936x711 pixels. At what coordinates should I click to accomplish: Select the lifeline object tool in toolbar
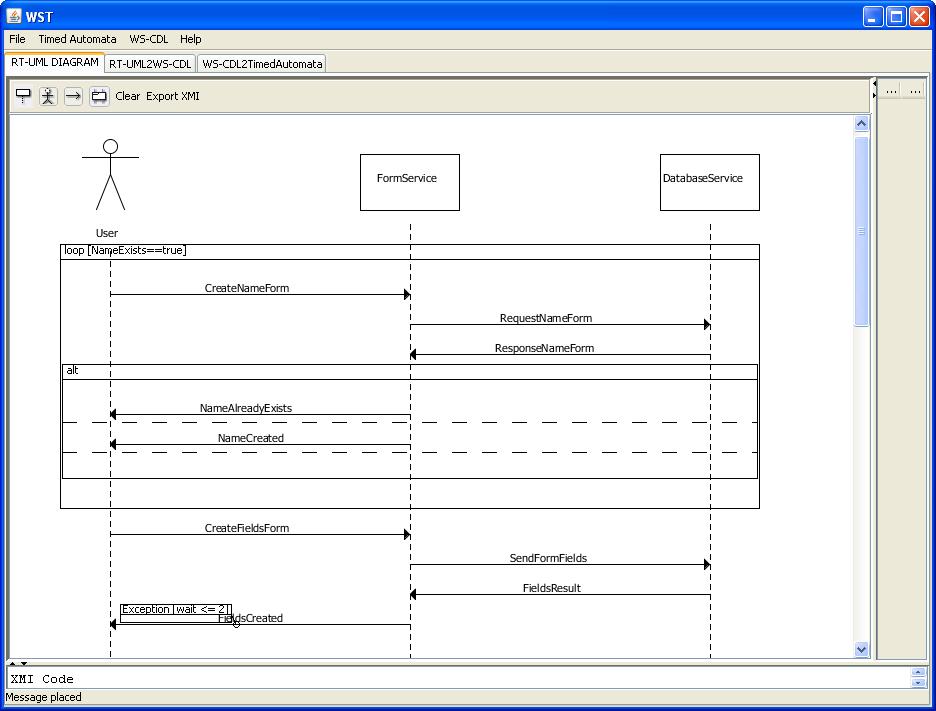click(23, 96)
